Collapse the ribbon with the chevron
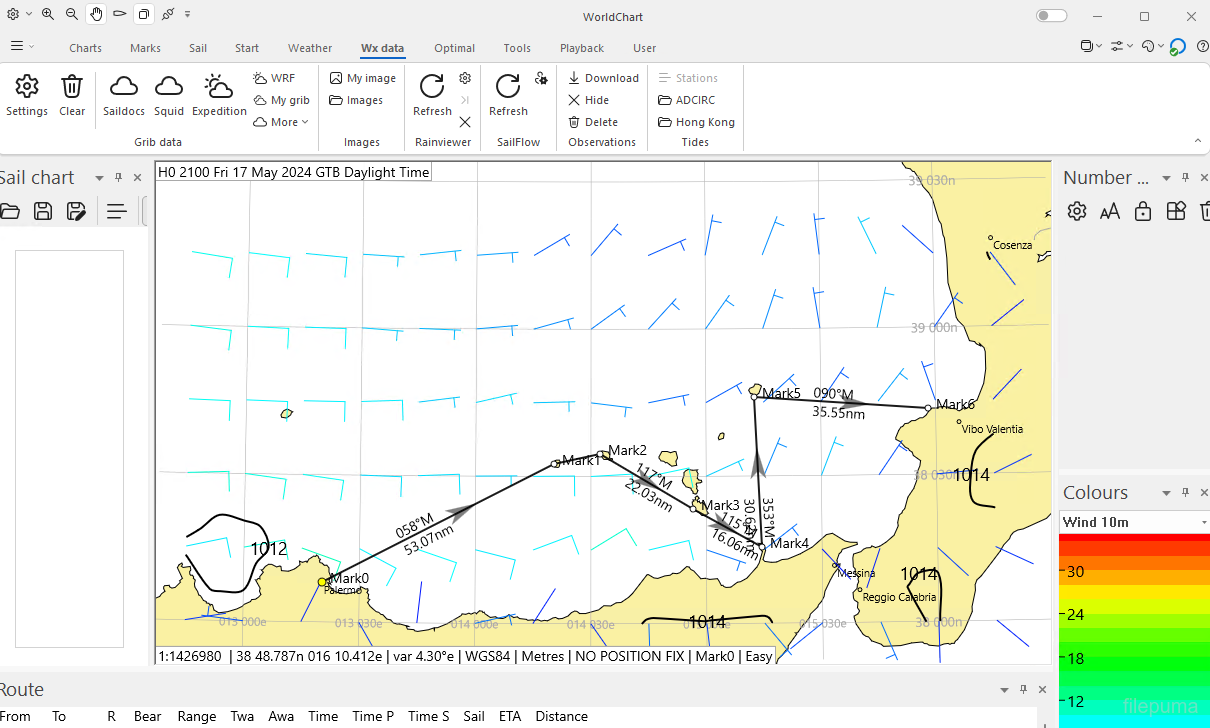The width and height of the screenshot is (1210, 728). [x=1197, y=141]
